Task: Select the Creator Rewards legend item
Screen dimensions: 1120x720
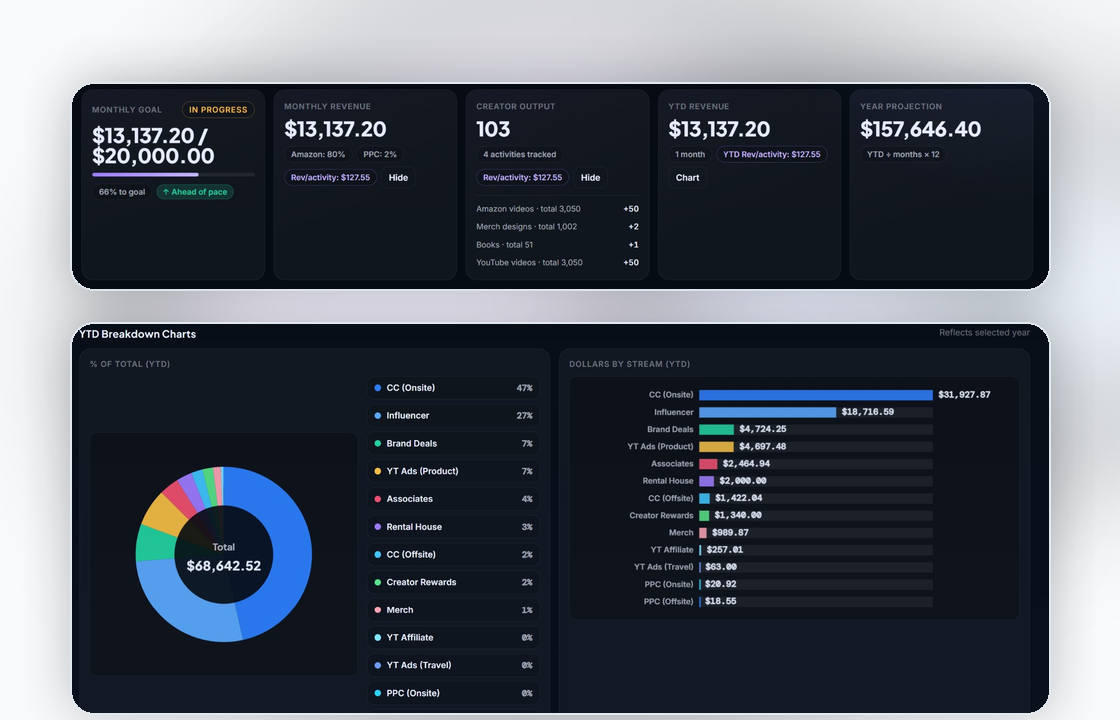Action: [454, 582]
